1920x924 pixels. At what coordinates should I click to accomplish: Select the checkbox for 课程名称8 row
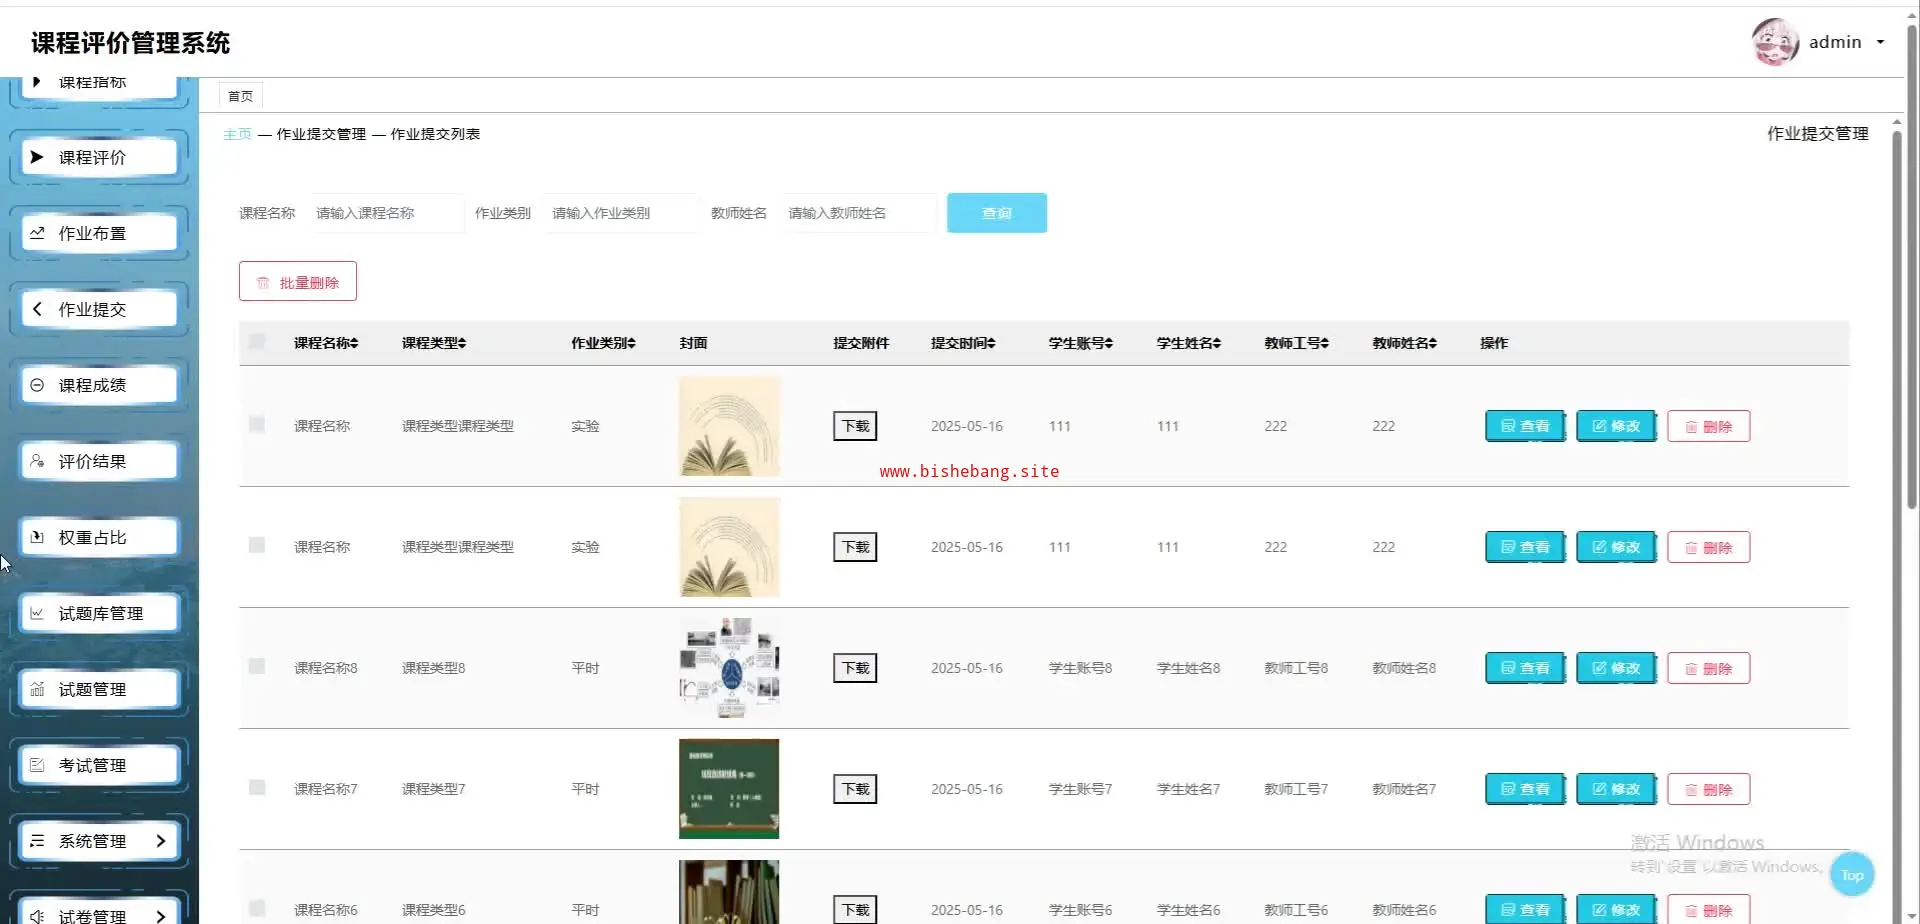(x=257, y=667)
